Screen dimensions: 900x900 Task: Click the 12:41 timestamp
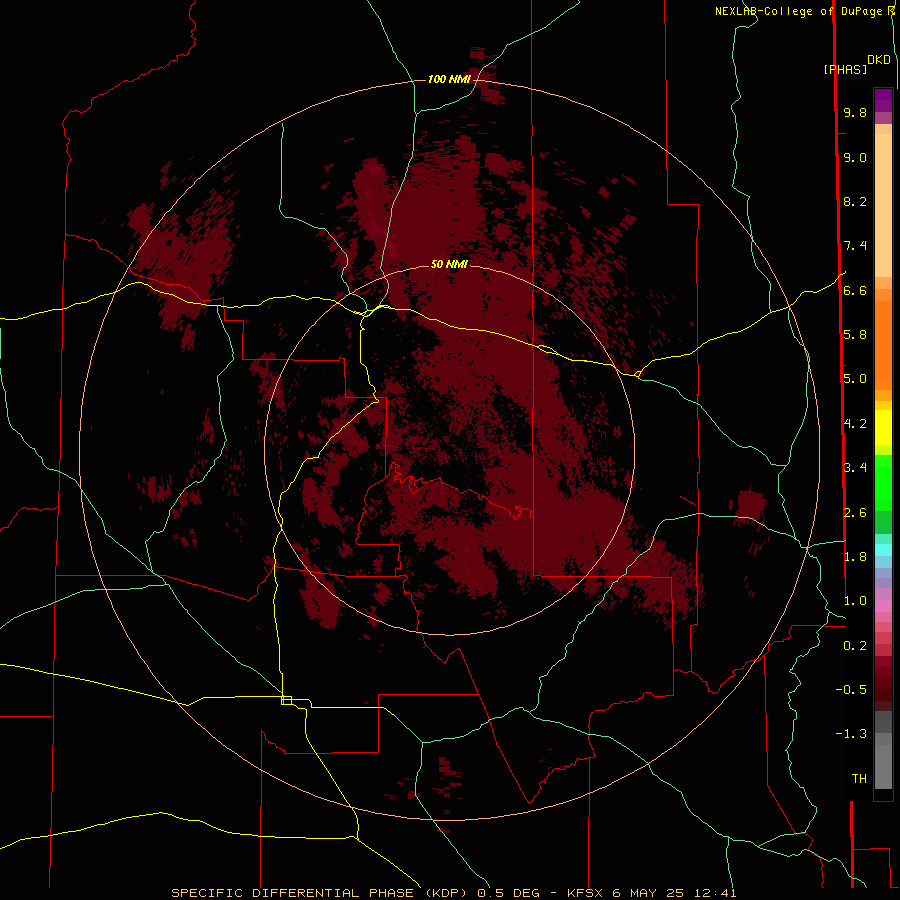[x=714, y=893]
